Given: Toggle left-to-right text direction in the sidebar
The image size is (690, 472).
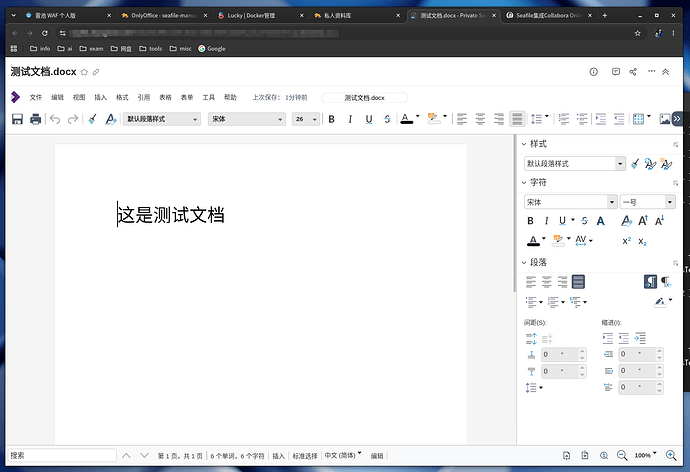Looking at the screenshot, I should 650,282.
